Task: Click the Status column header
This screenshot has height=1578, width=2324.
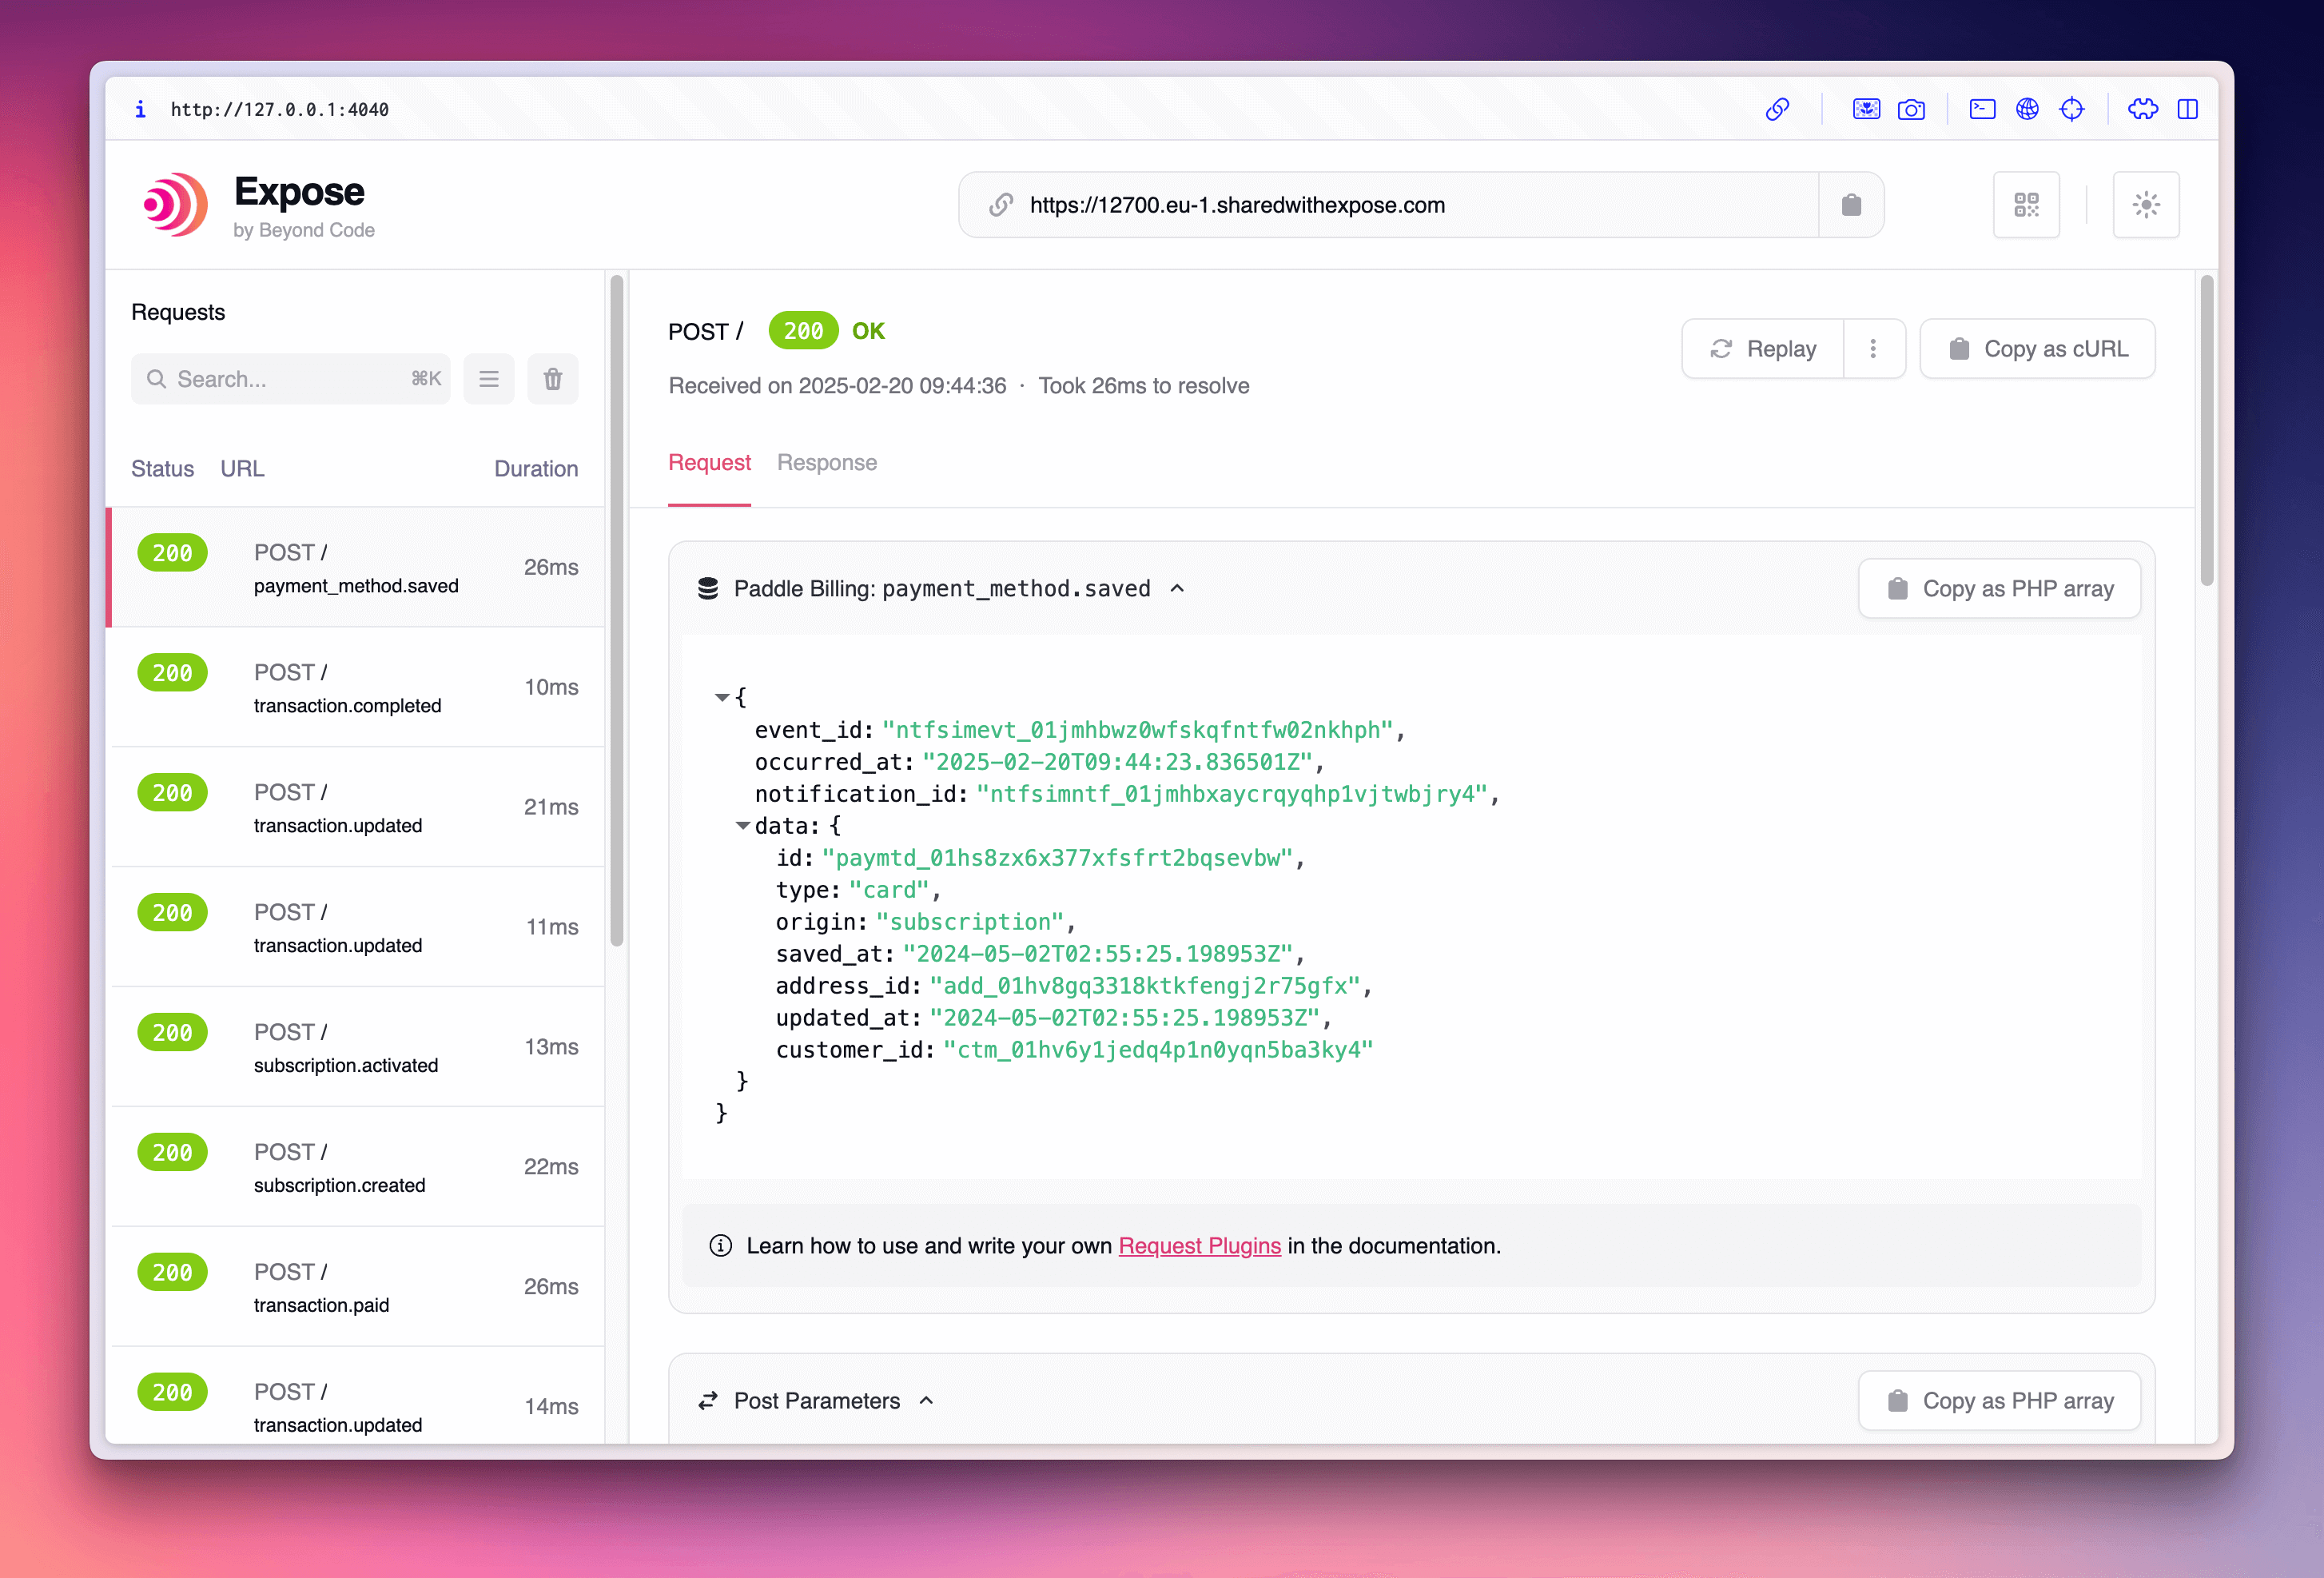Action: point(163,469)
